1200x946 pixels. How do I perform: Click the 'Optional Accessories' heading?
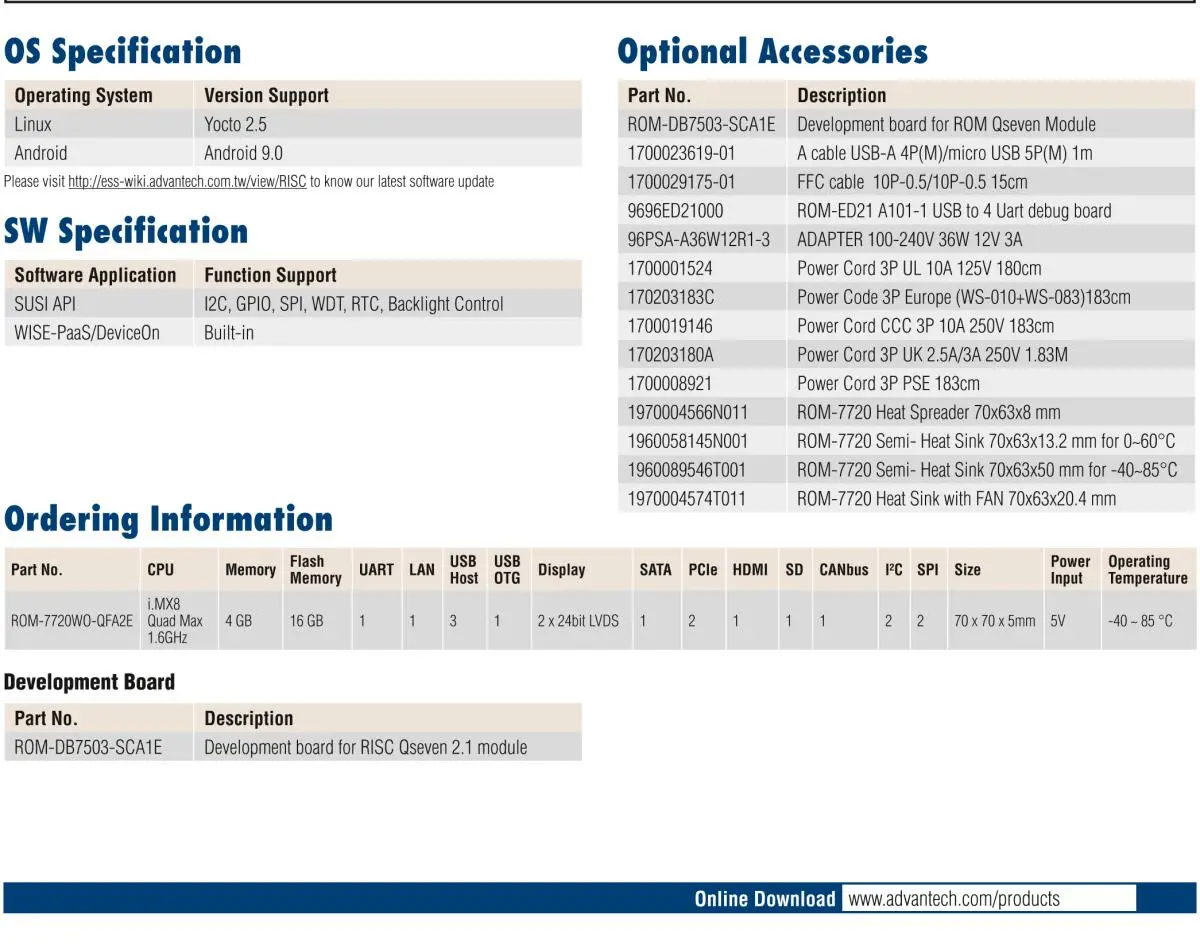[773, 51]
